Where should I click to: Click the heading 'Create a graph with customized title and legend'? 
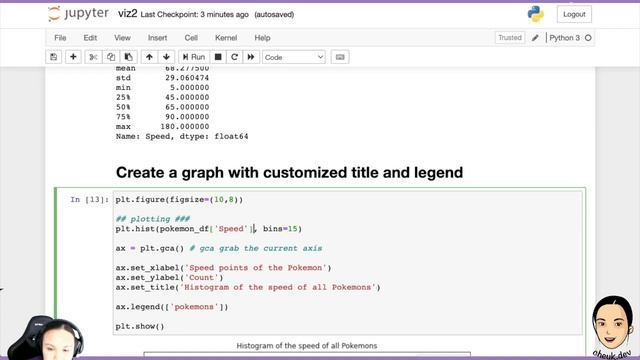(289, 173)
